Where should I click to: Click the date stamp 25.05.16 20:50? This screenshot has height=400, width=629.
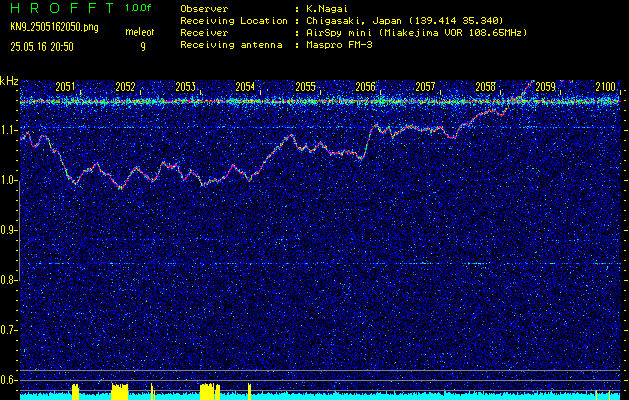tap(42, 47)
